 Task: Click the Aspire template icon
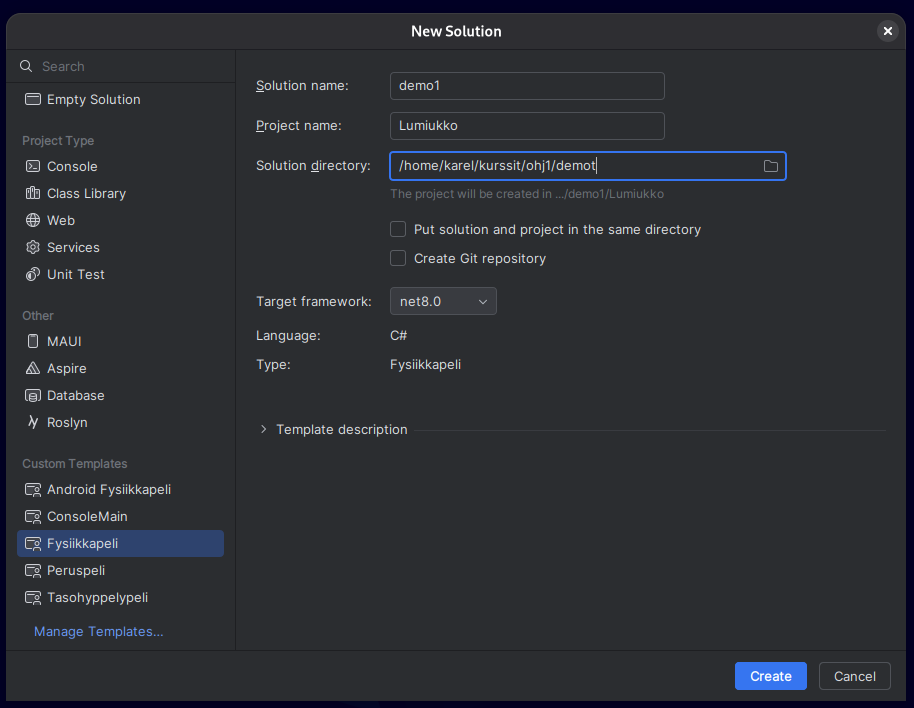[x=33, y=368]
